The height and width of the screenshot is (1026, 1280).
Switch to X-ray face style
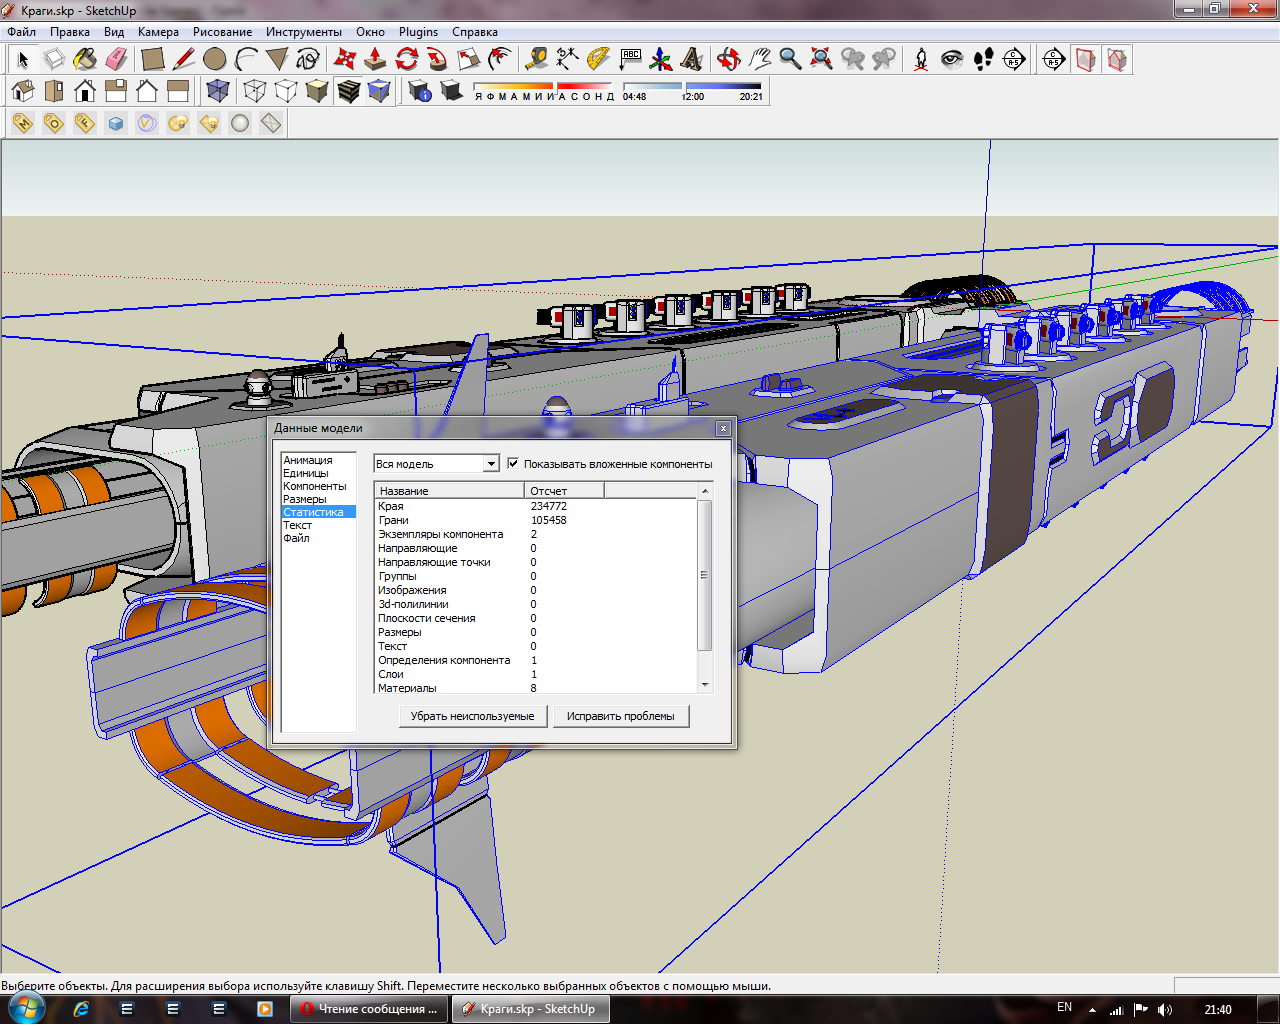click(217, 91)
